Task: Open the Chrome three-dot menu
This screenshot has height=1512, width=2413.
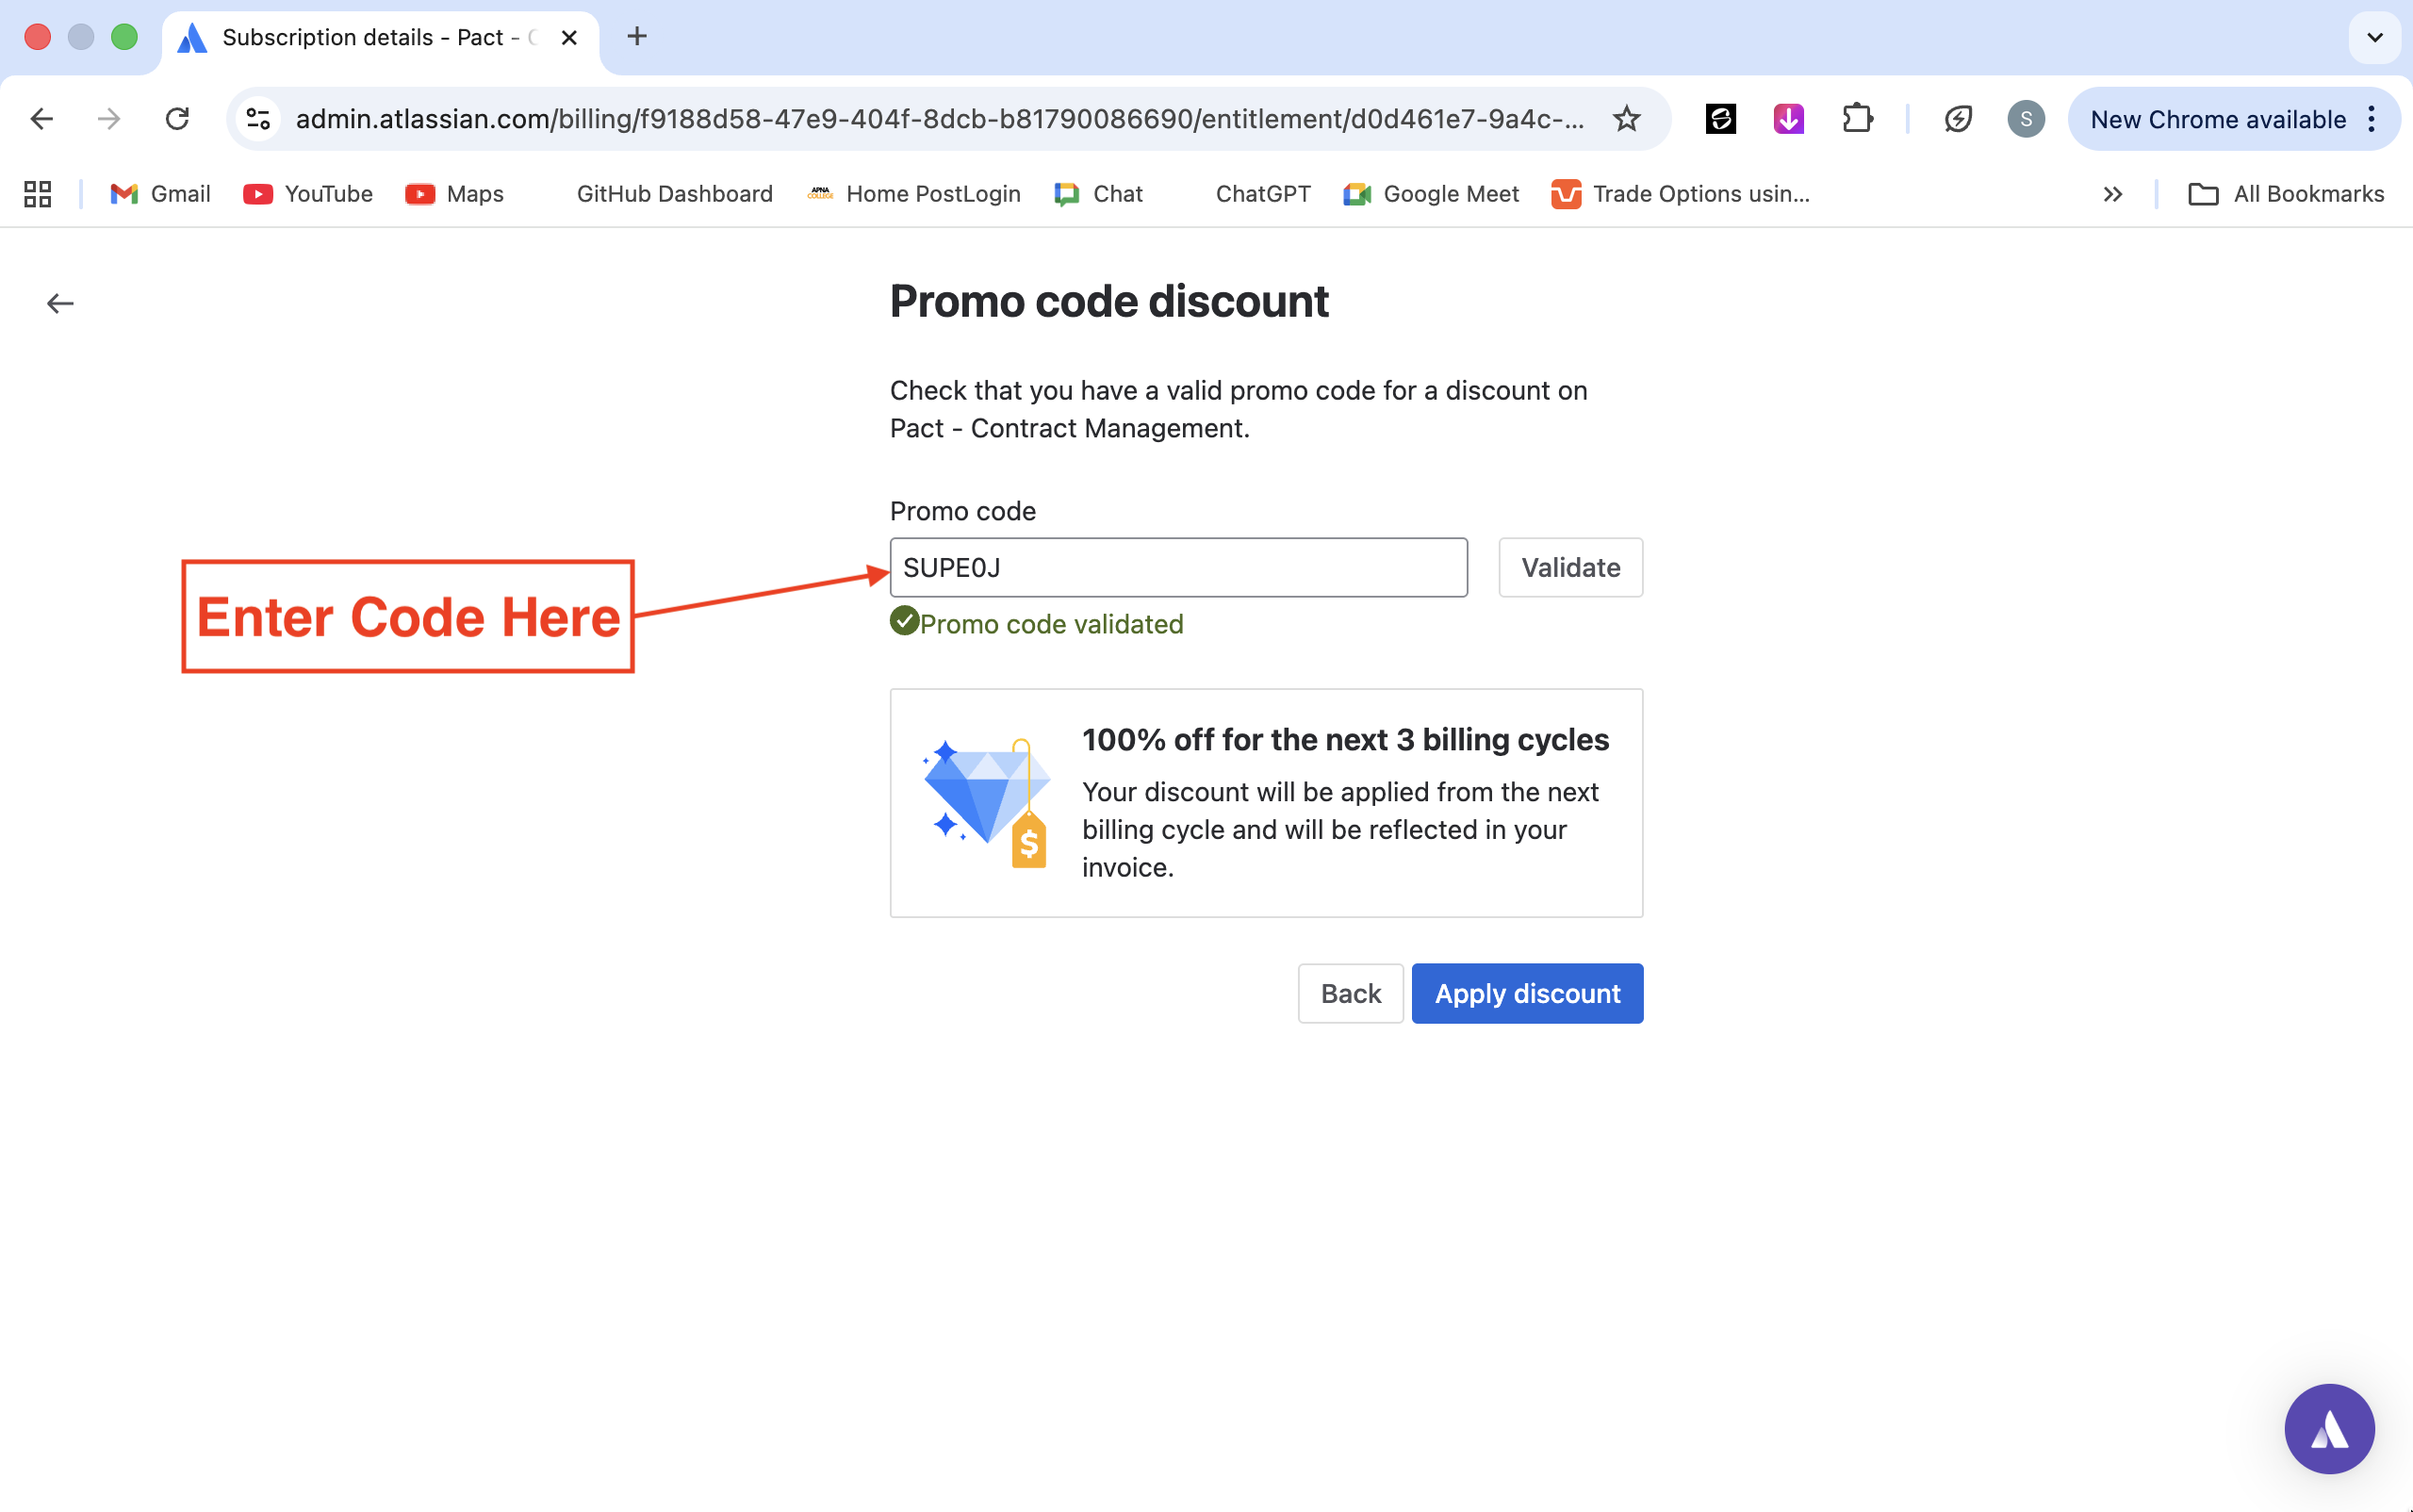Action: pos(2371,119)
